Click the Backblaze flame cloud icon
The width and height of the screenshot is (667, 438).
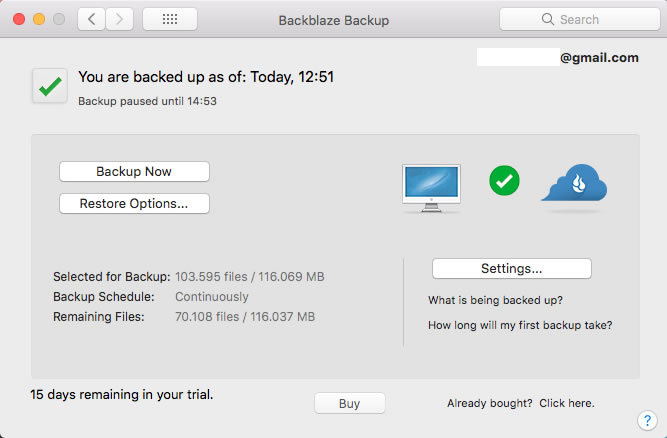tap(574, 183)
